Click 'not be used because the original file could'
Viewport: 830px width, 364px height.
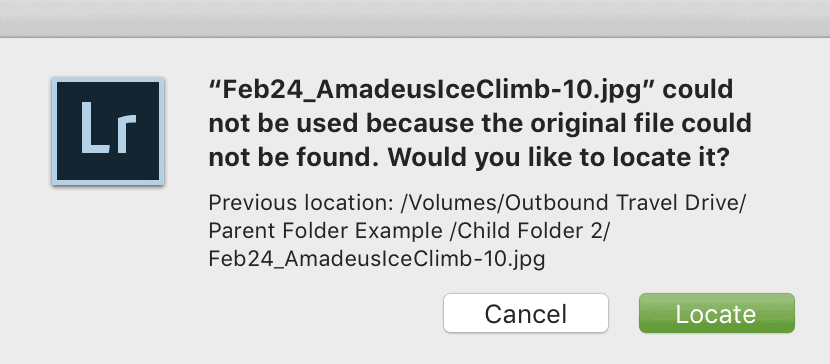pyautogui.click(x=480, y=123)
